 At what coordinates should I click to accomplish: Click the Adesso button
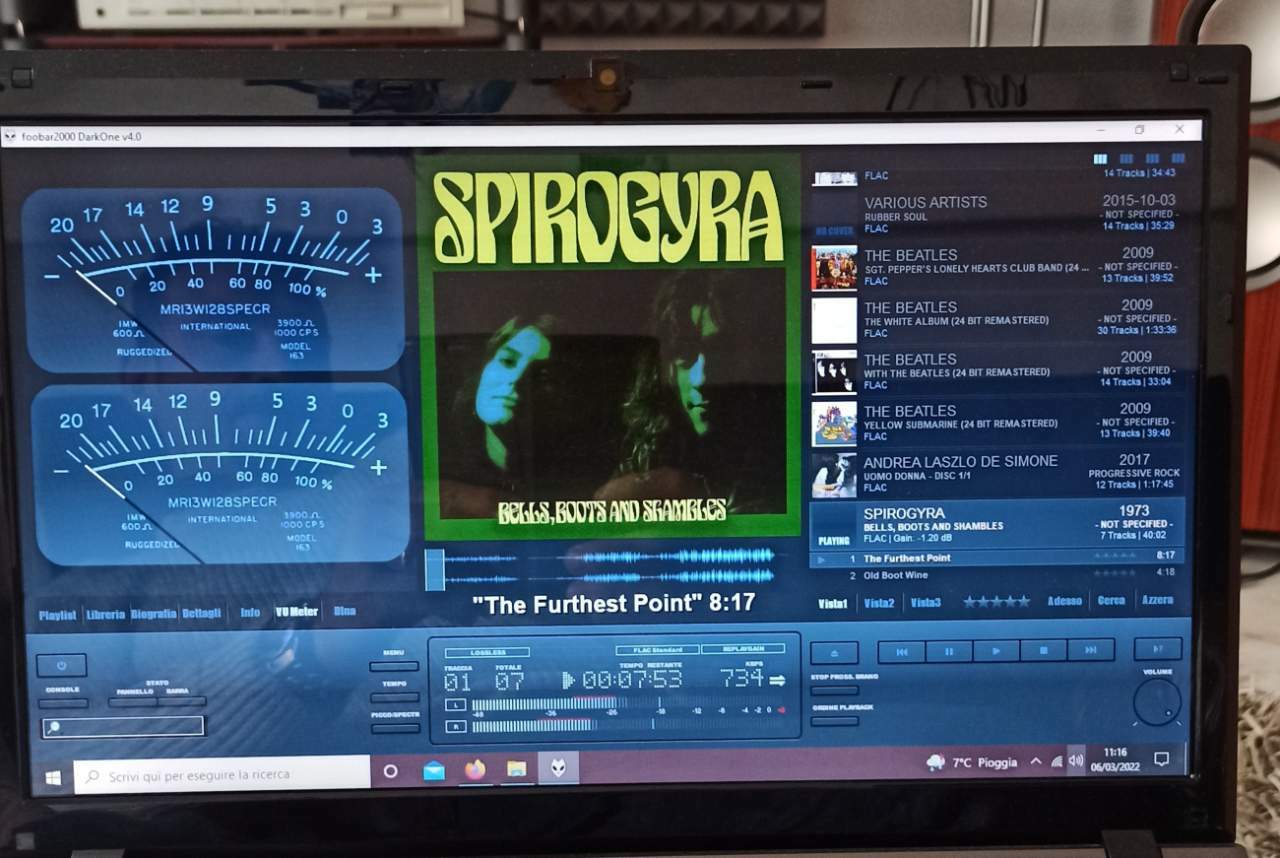1064,601
